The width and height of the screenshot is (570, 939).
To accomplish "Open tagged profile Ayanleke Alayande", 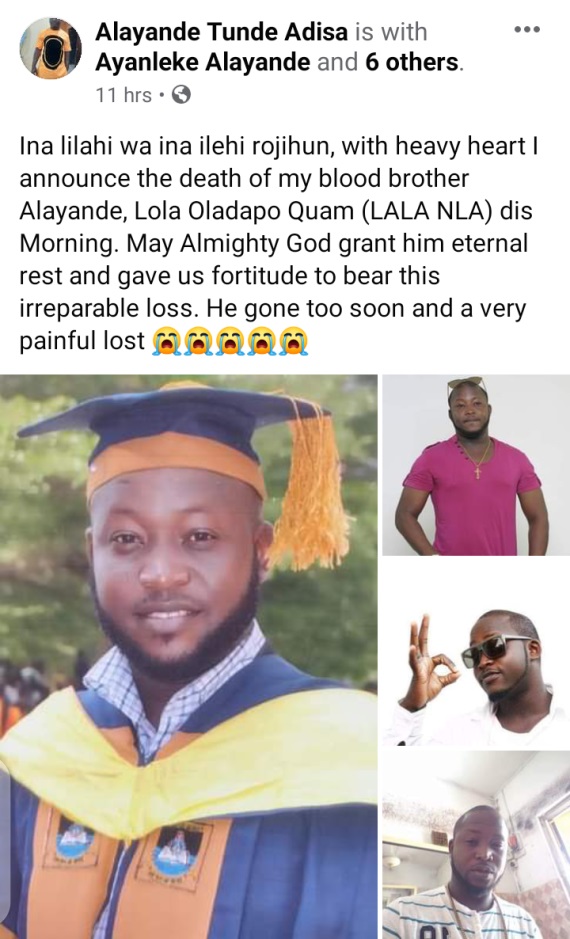I will pos(203,62).
